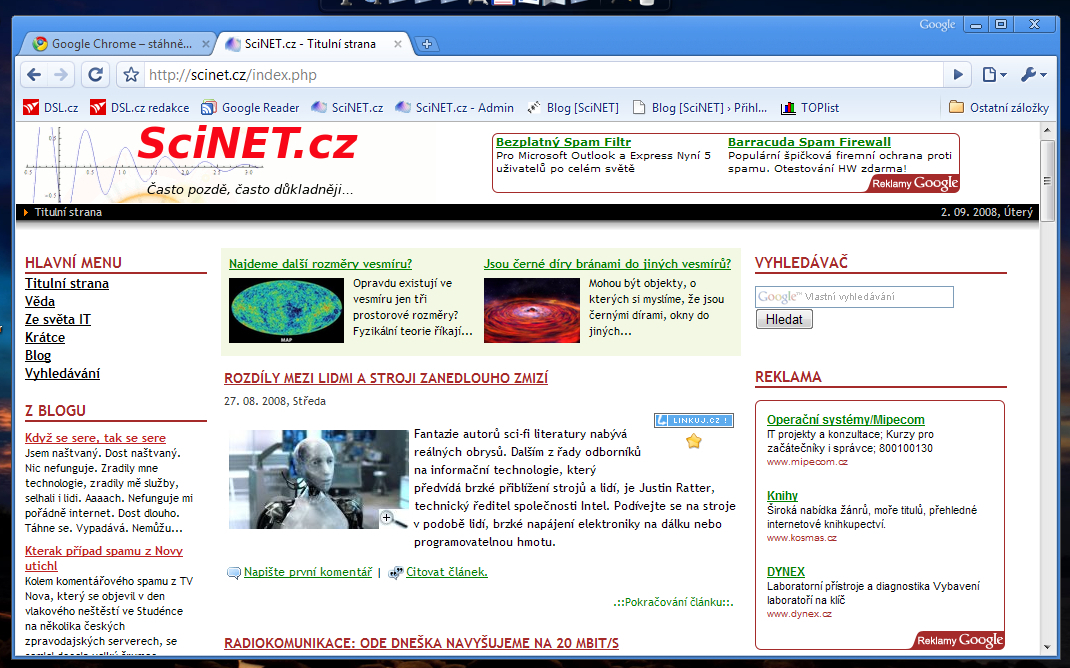Go back with the browser Back arrow

pyautogui.click(x=34, y=74)
